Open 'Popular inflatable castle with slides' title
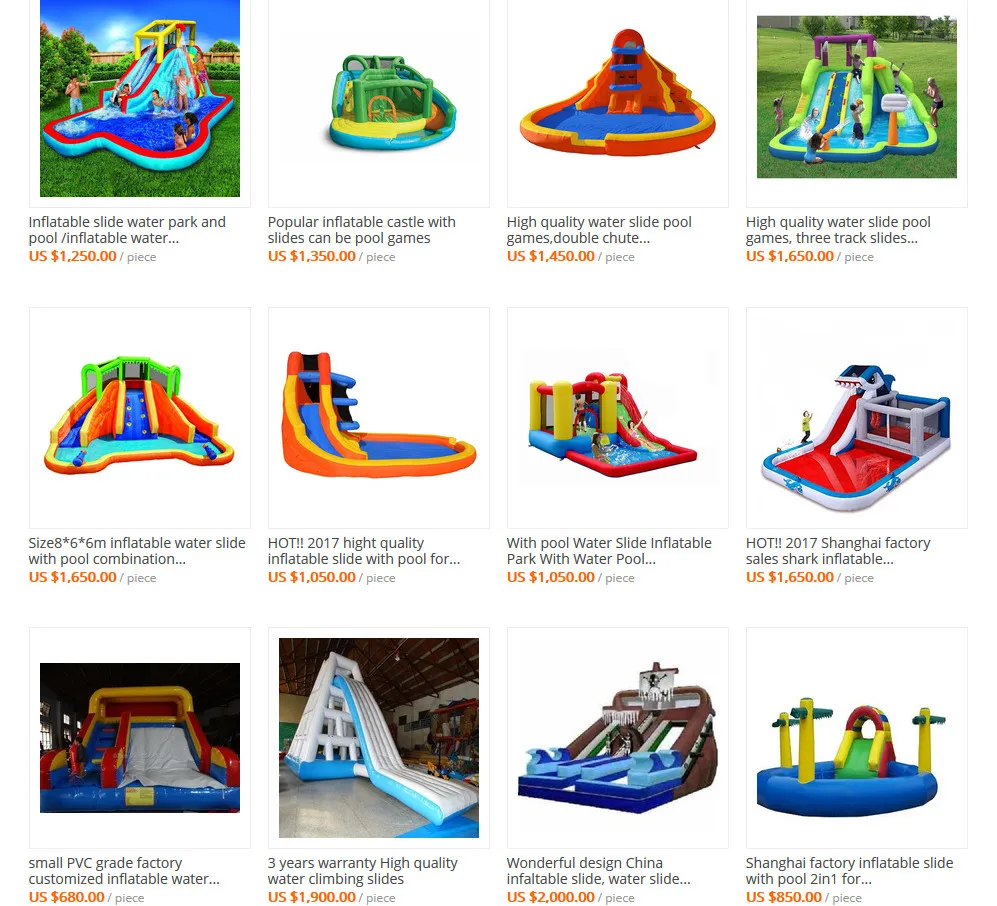 (361, 230)
